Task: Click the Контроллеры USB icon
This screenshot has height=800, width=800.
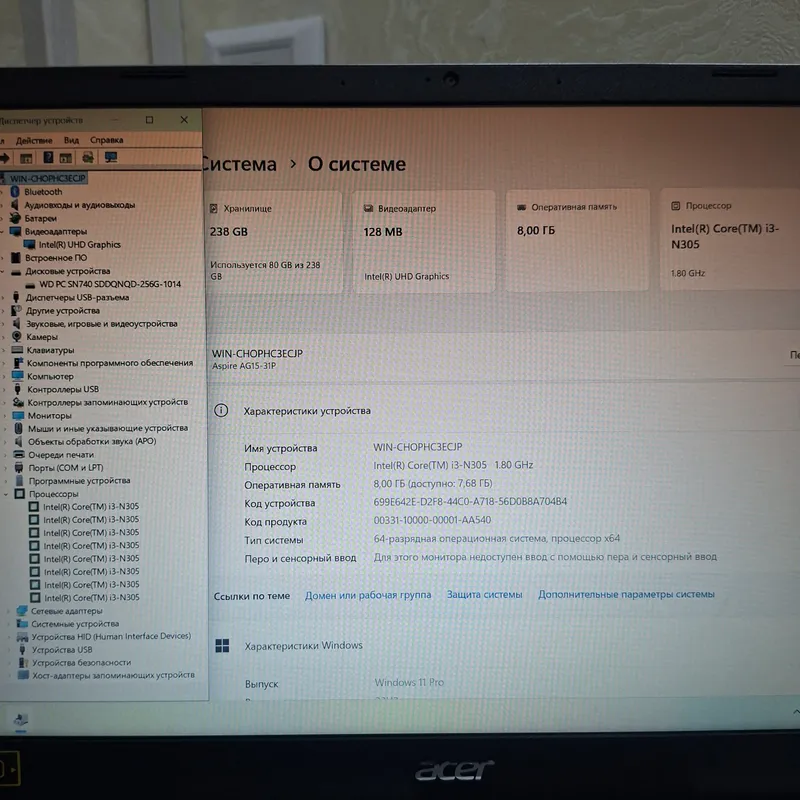Action: (x=17, y=389)
